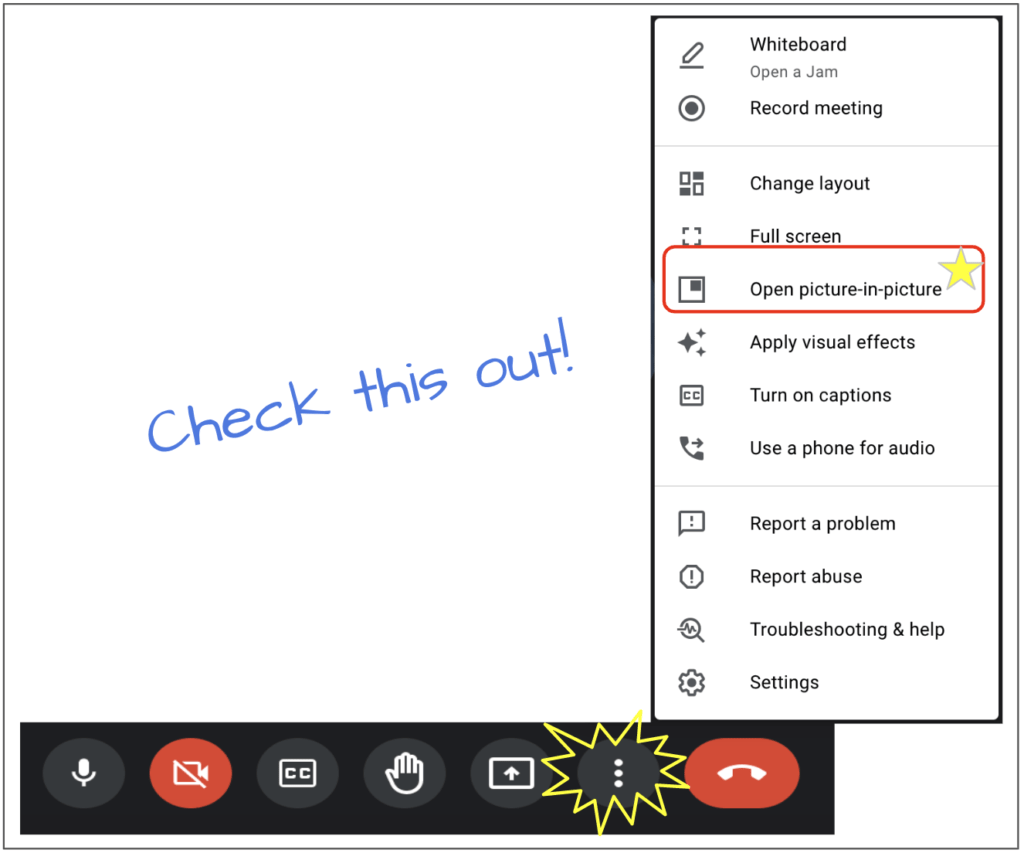Click the Settings gear icon

click(x=691, y=681)
